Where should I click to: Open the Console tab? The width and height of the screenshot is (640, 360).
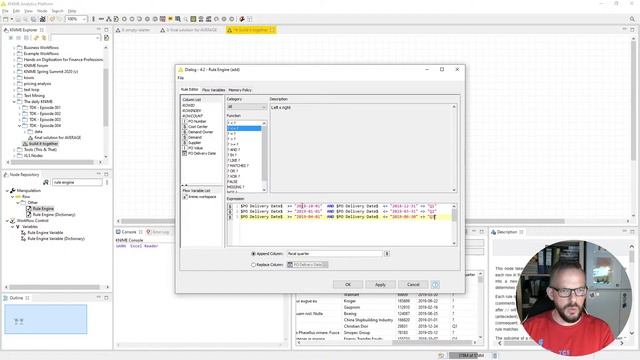point(129,232)
